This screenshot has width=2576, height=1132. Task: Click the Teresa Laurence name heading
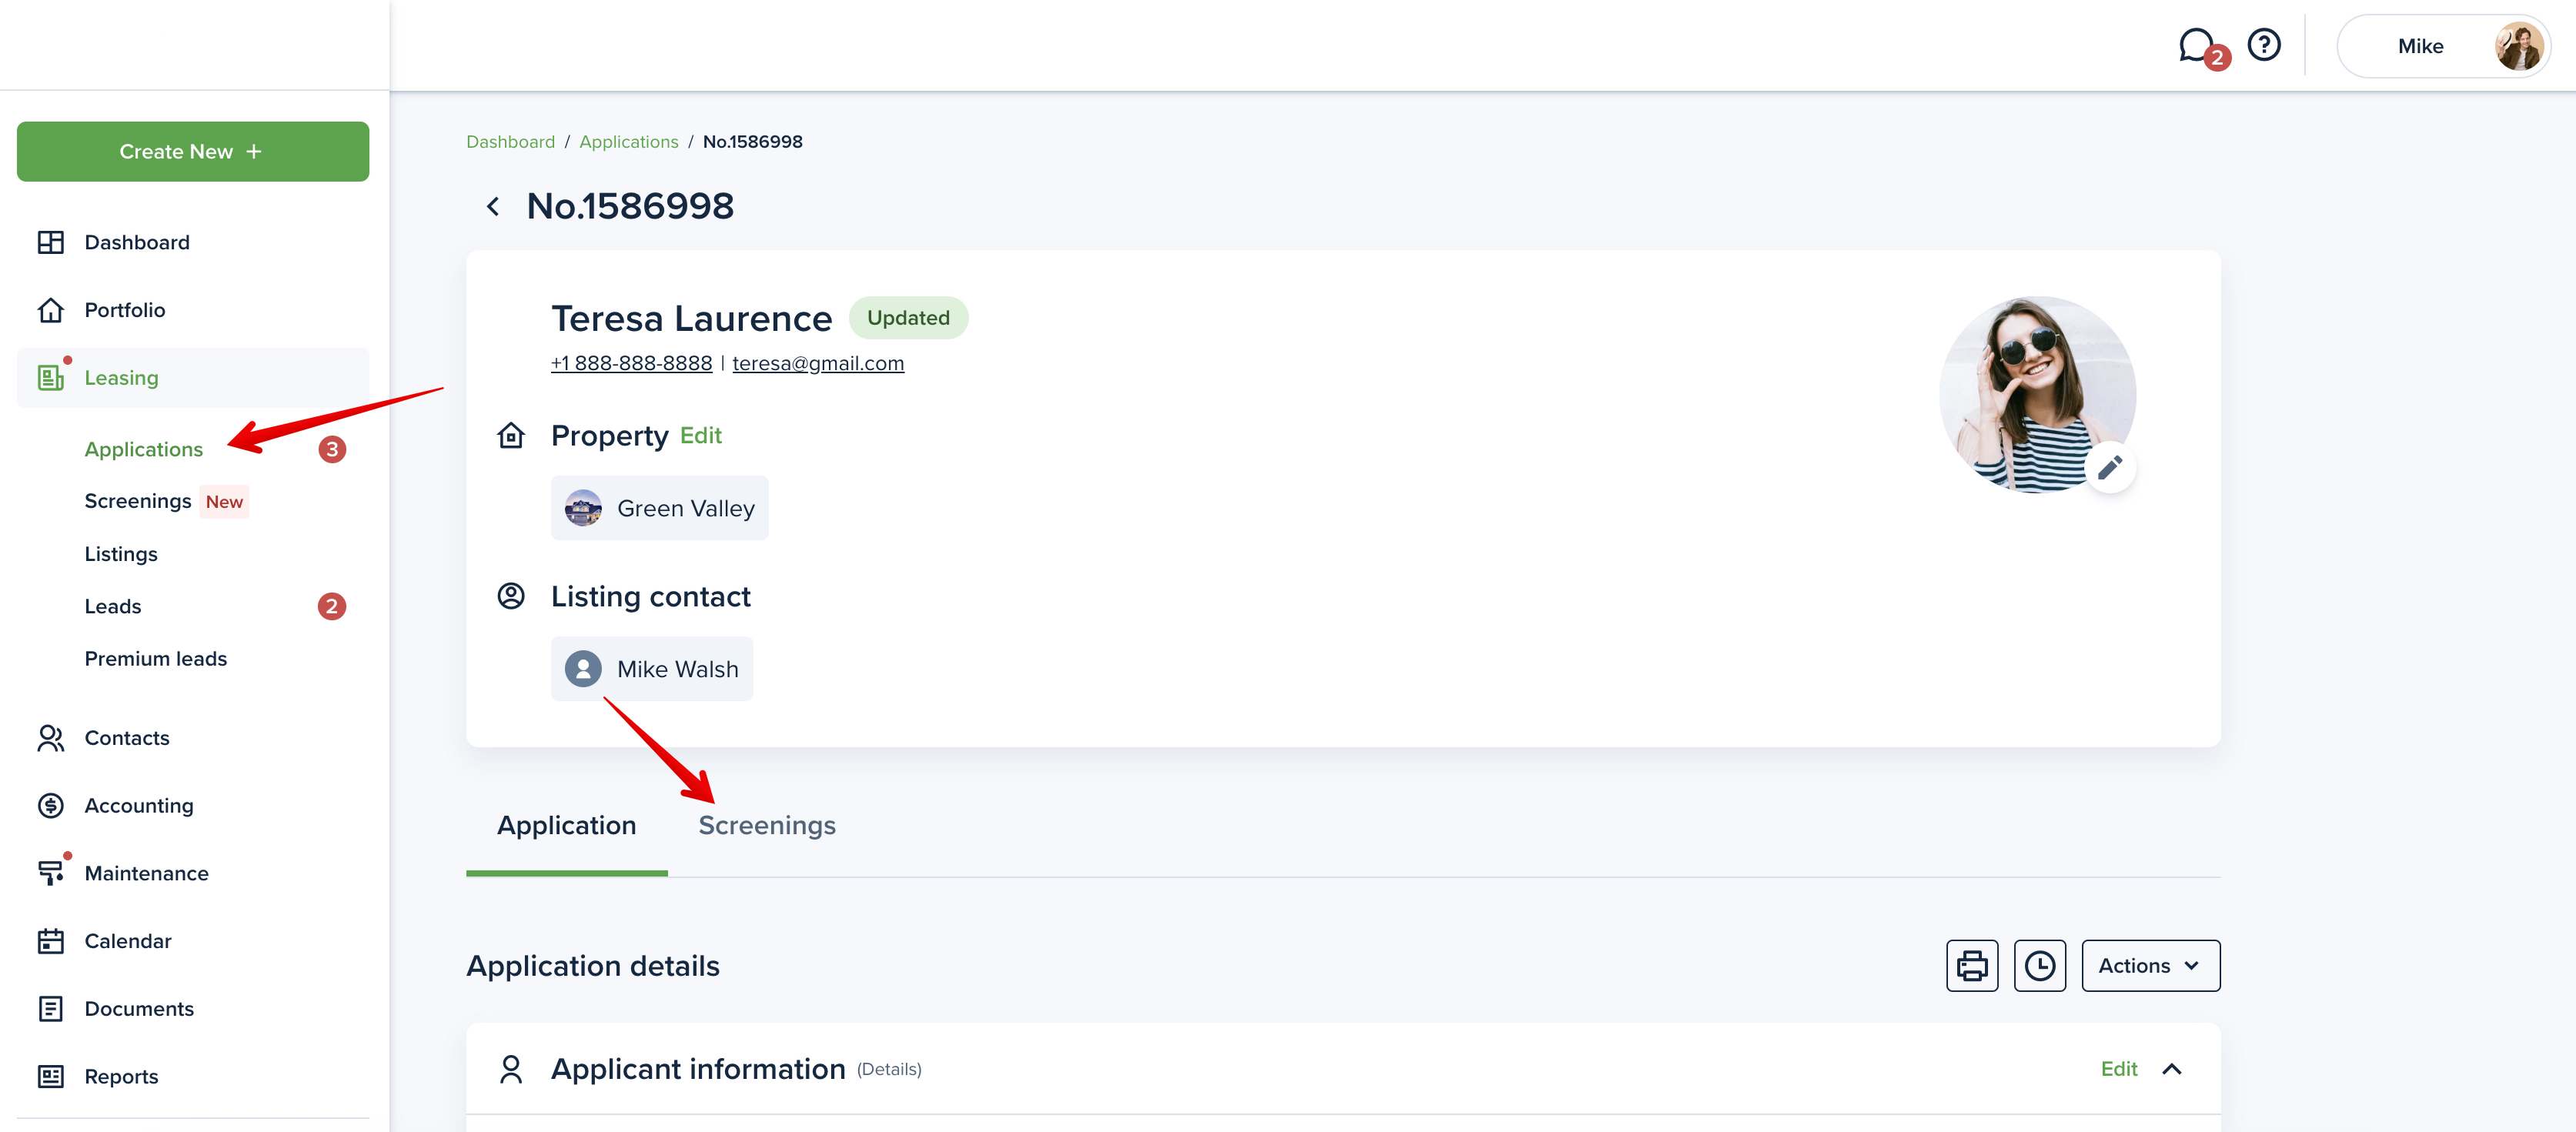[692, 318]
